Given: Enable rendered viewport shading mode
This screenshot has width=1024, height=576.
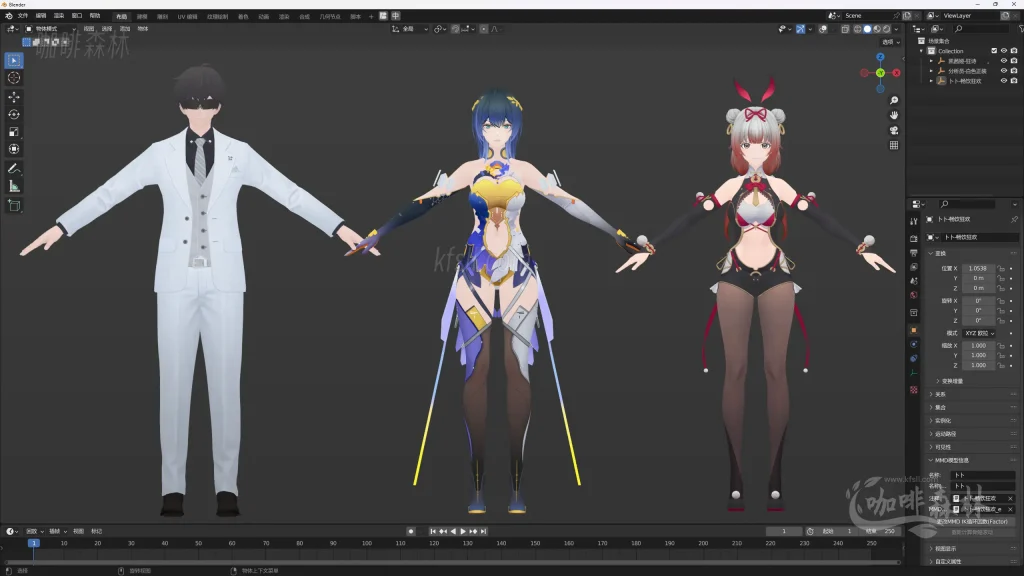Looking at the screenshot, I should [x=886, y=29].
